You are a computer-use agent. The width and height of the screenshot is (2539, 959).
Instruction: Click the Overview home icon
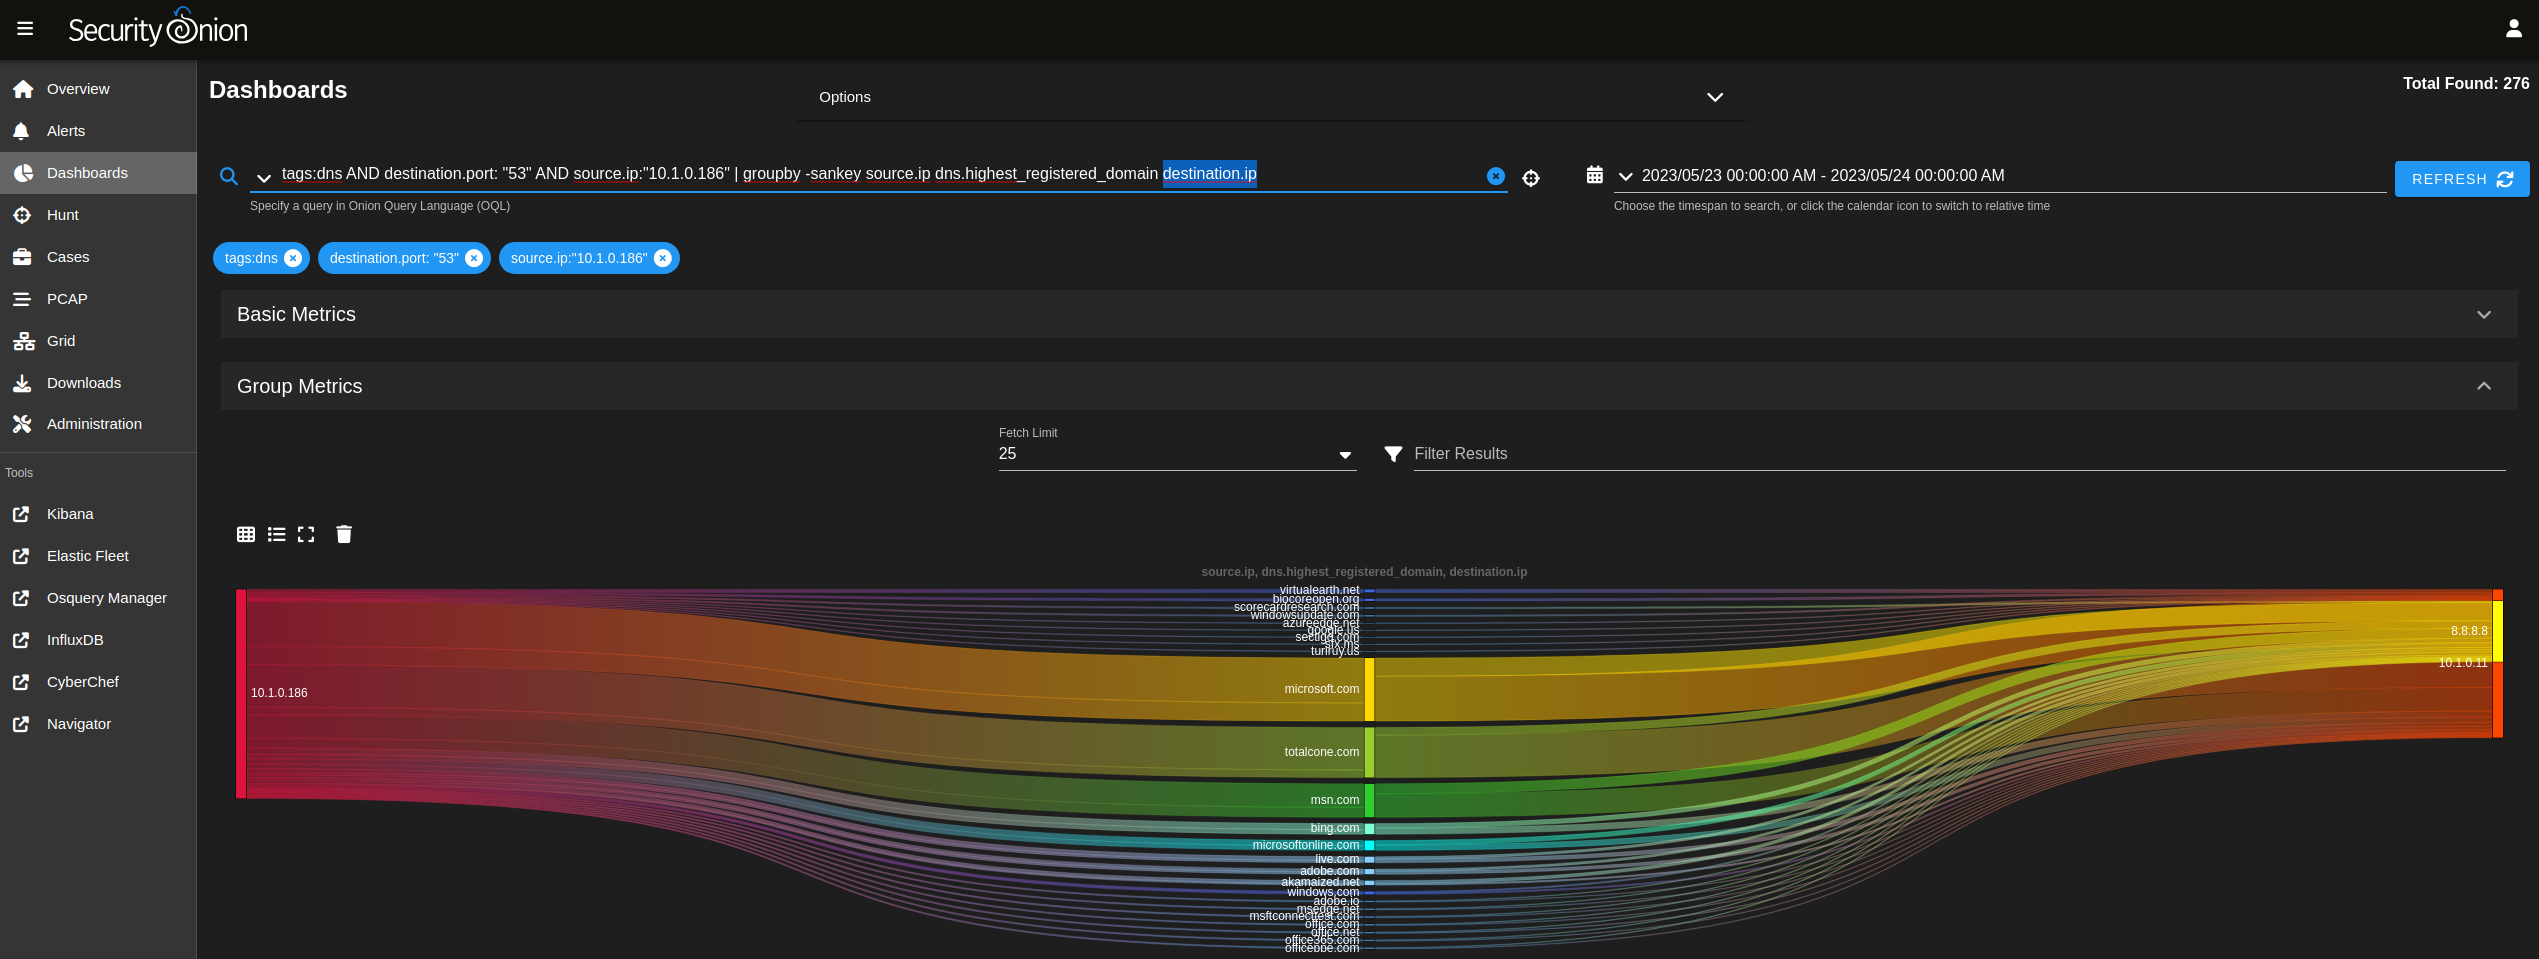pos(23,89)
